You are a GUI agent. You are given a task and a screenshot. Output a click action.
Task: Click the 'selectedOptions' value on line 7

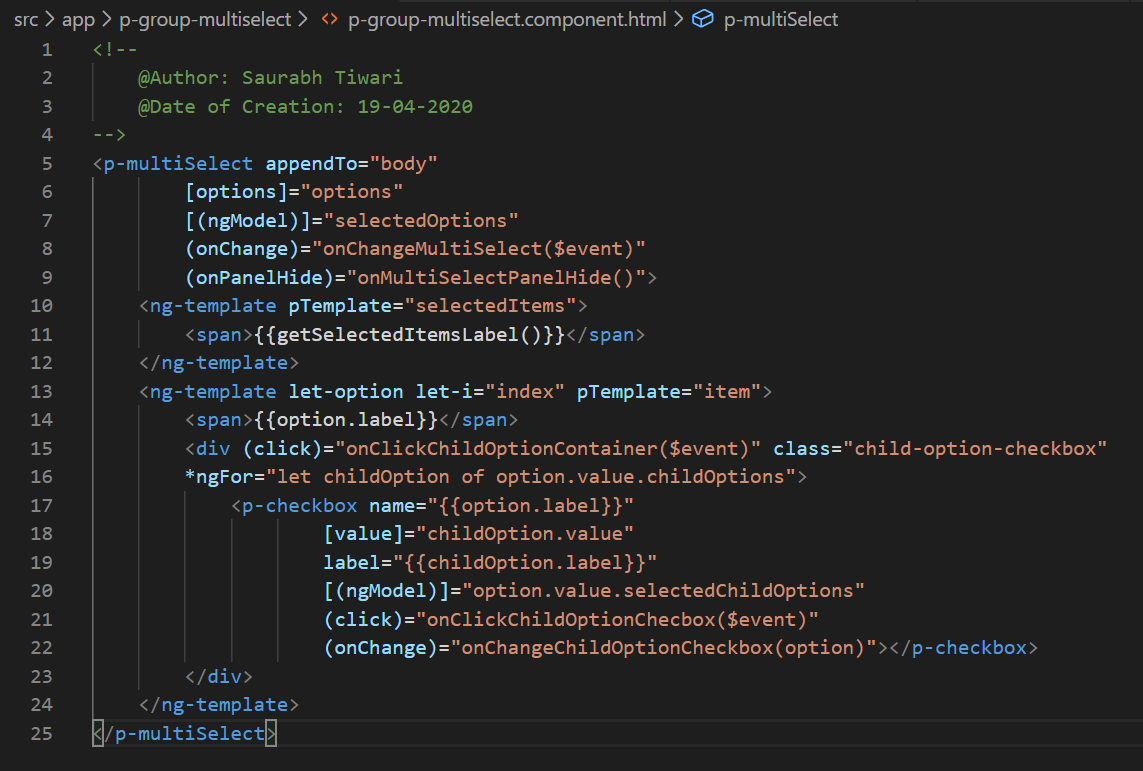coord(421,220)
